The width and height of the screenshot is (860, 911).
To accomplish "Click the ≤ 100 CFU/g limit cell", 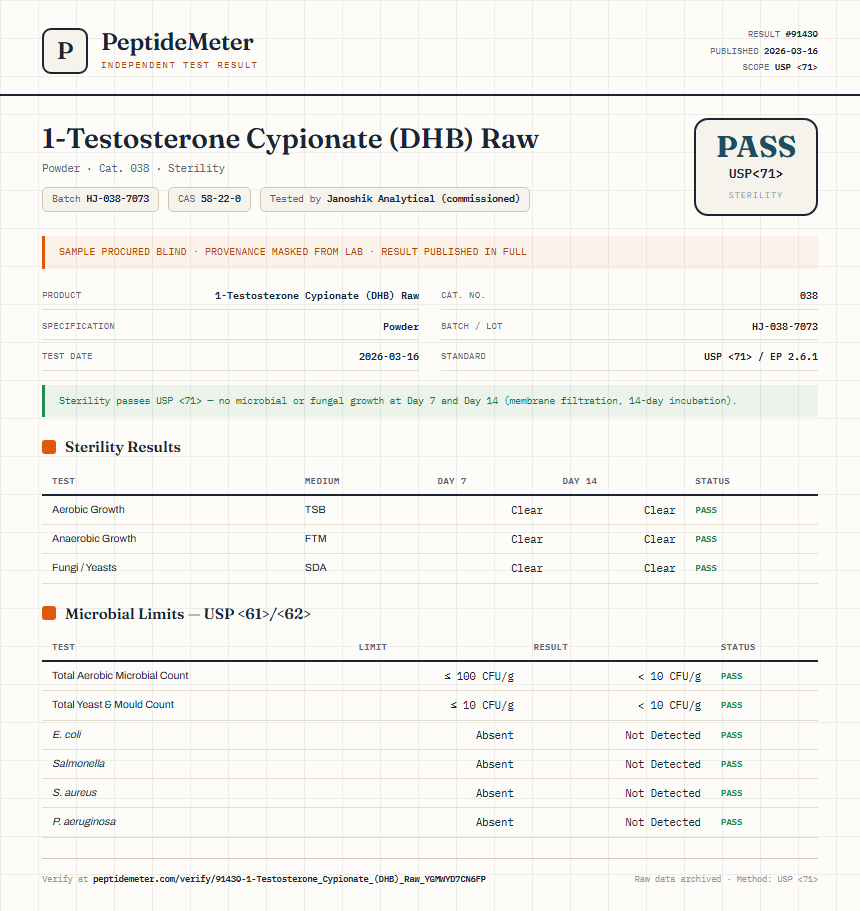I will coord(479,676).
